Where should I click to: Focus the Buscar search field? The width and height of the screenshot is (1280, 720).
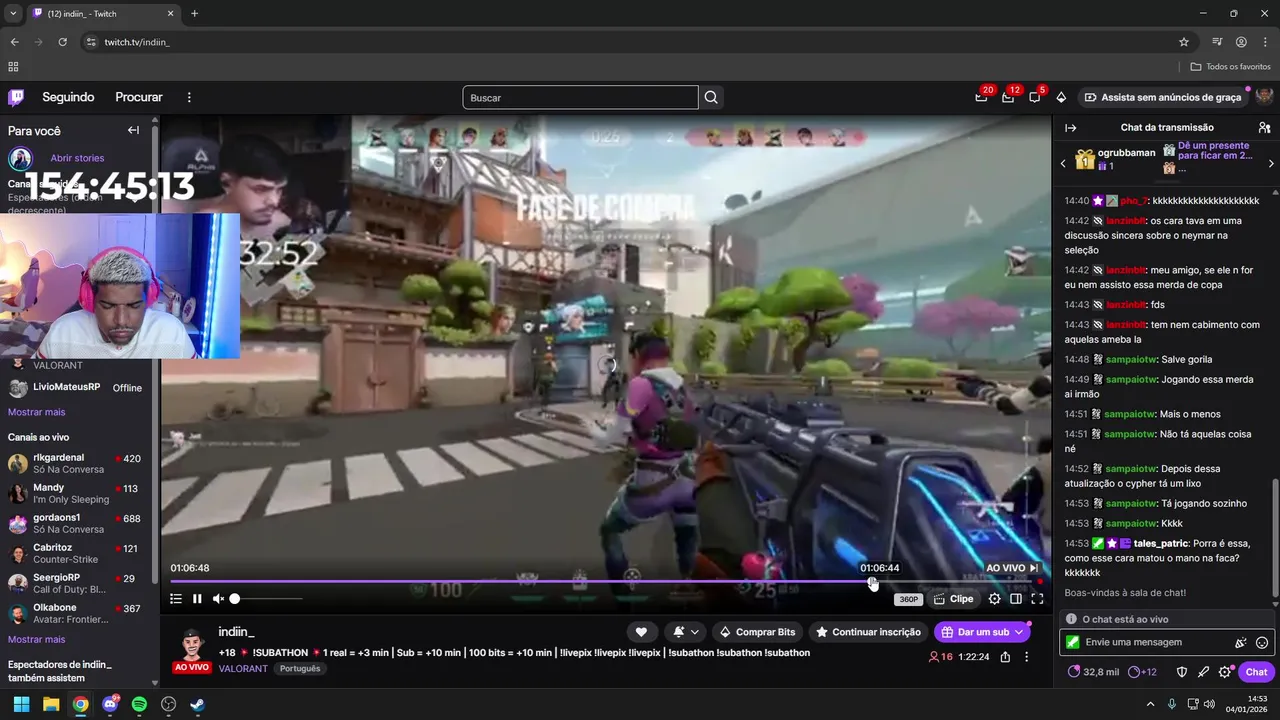click(x=580, y=97)
